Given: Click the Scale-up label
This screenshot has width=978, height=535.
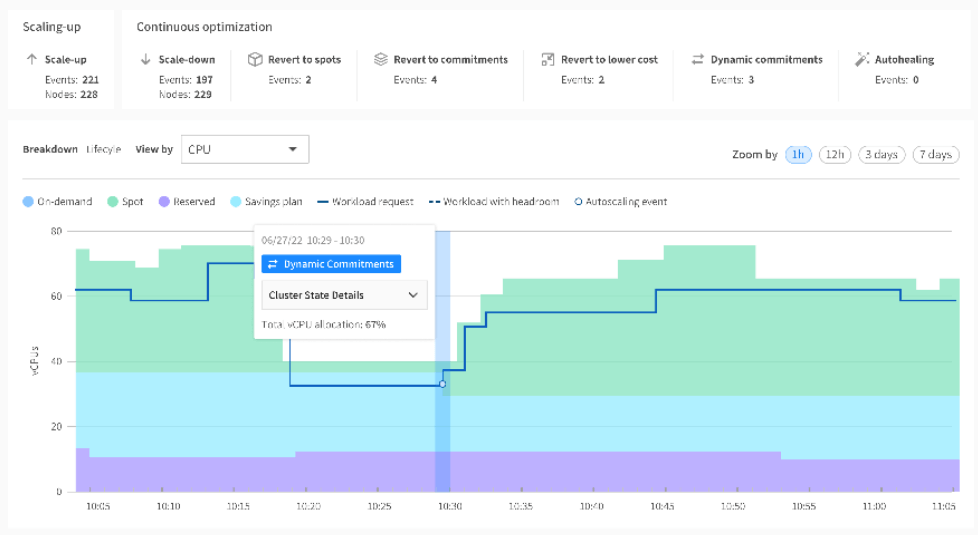Looking at the screenshot, I should (65, 60).
